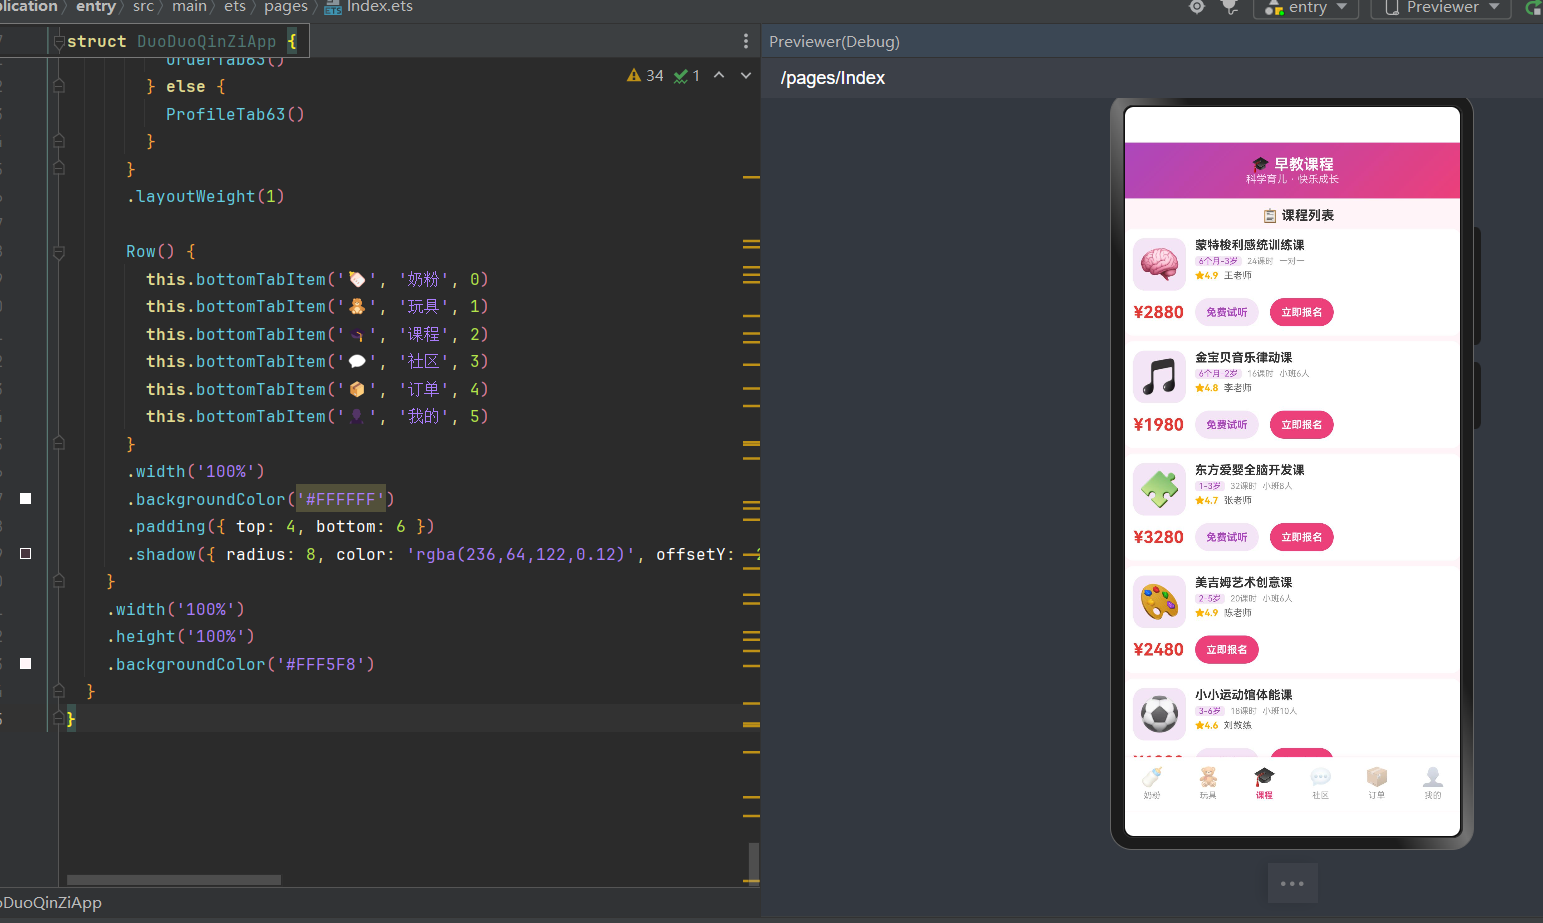Click the vertical editor scrollbar thumb

point(753,862)
